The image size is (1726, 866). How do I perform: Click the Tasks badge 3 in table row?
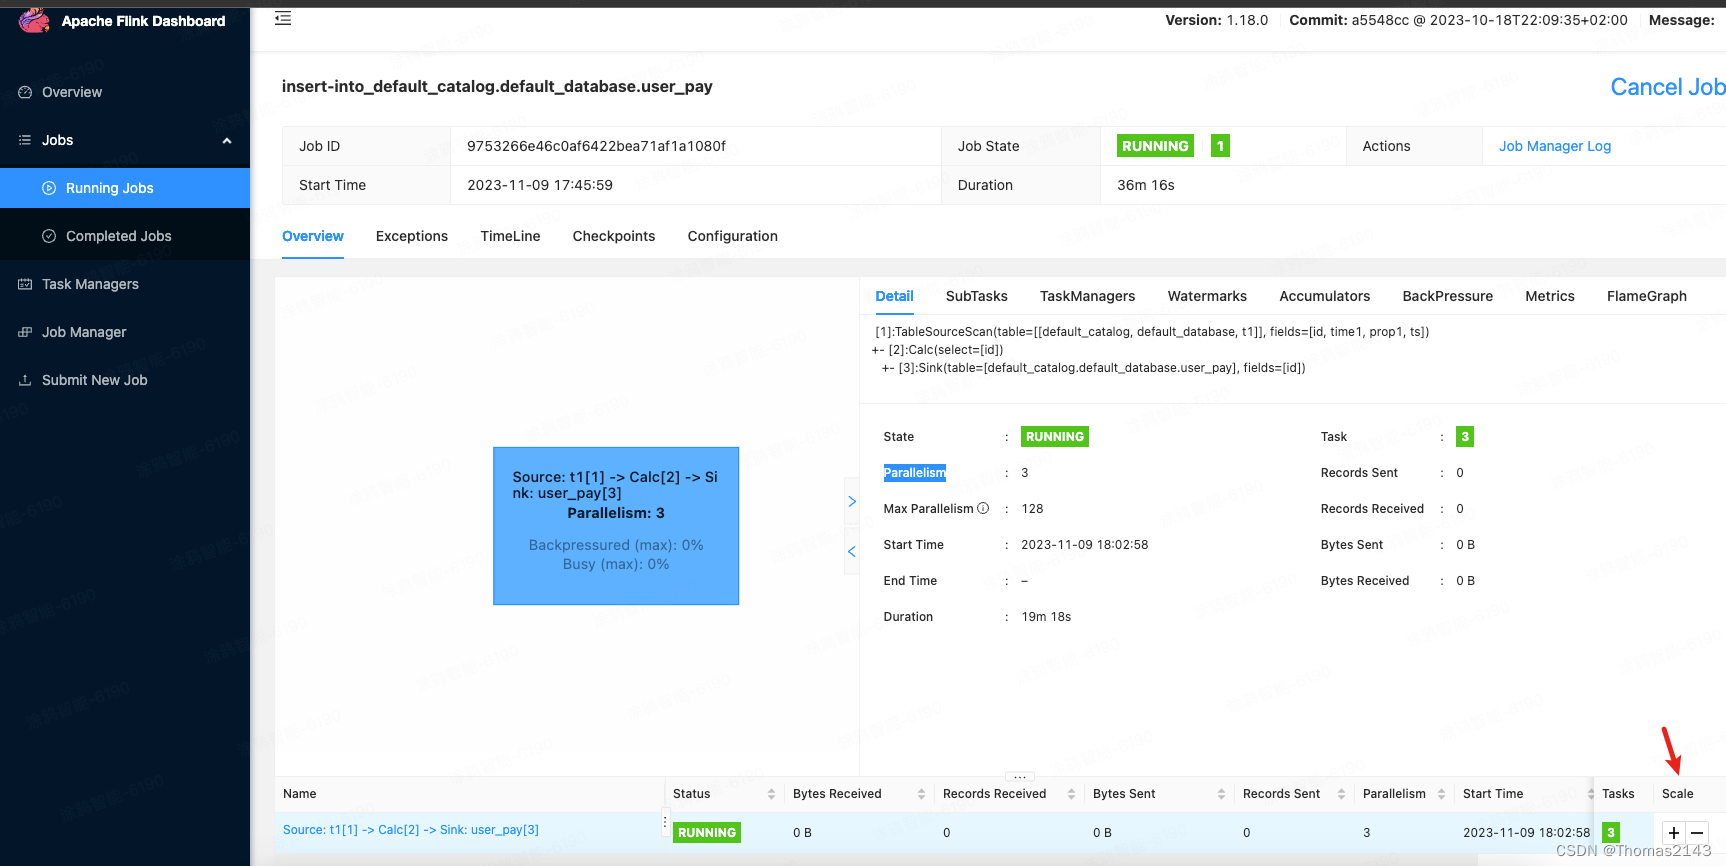point(1611,832)
